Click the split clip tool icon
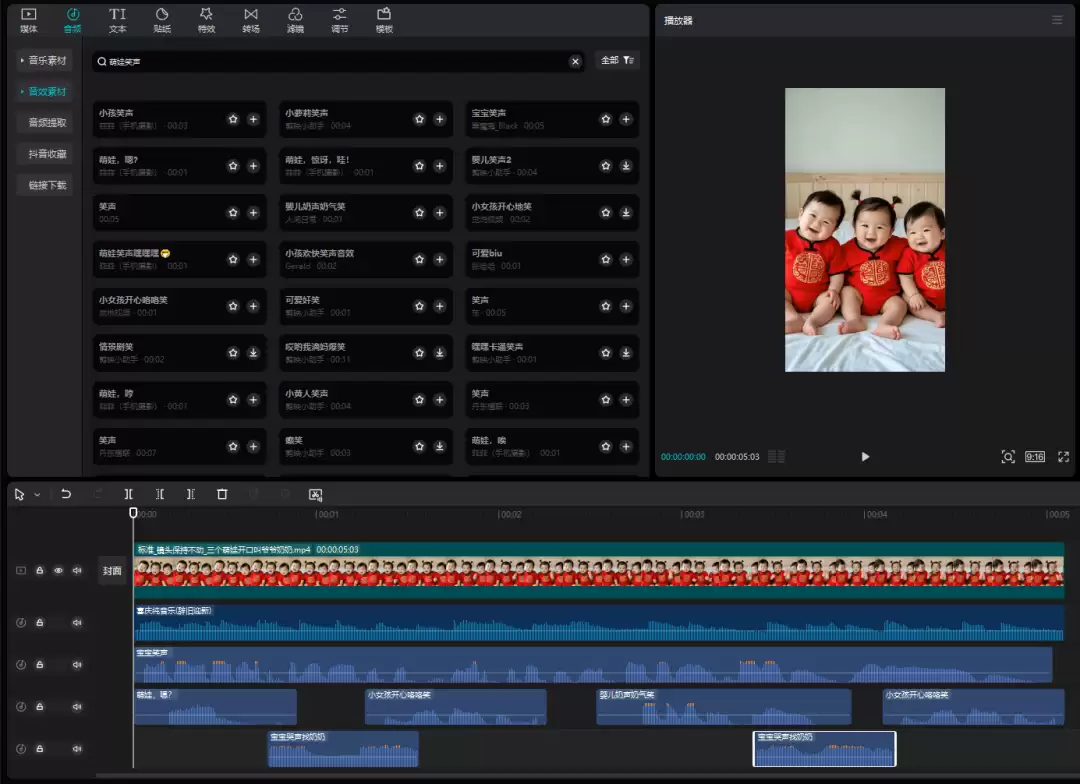The image size is (1080, 784). point(129,494)
